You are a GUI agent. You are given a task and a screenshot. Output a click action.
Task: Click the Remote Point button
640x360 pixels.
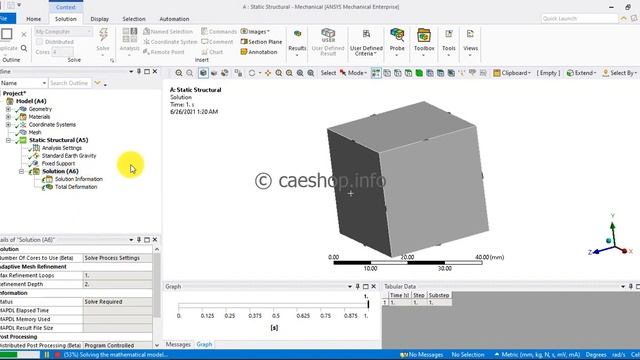click(164, 52)
